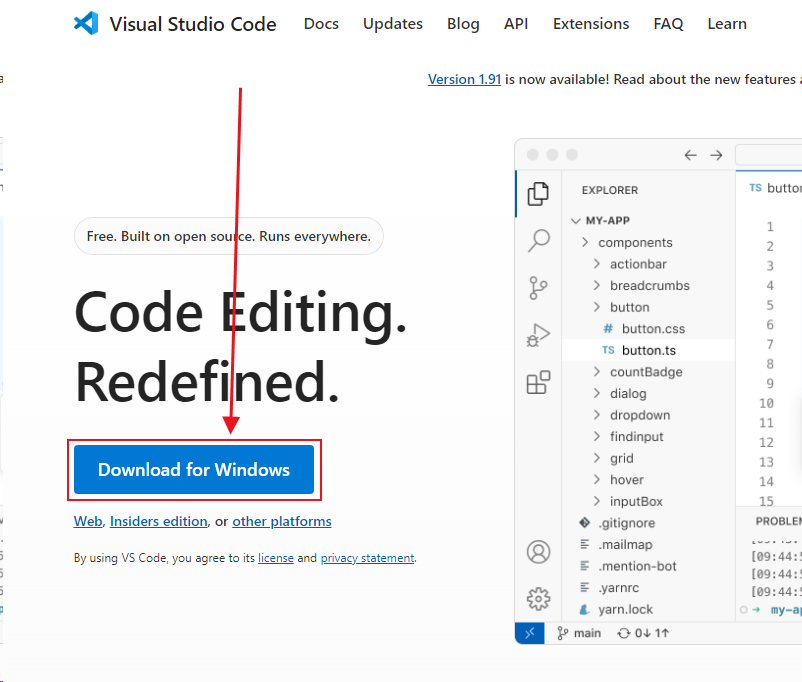This screenshot has width=802, height=682.
Task: Expand the grid folder chevron
Action: coord(596,457)
